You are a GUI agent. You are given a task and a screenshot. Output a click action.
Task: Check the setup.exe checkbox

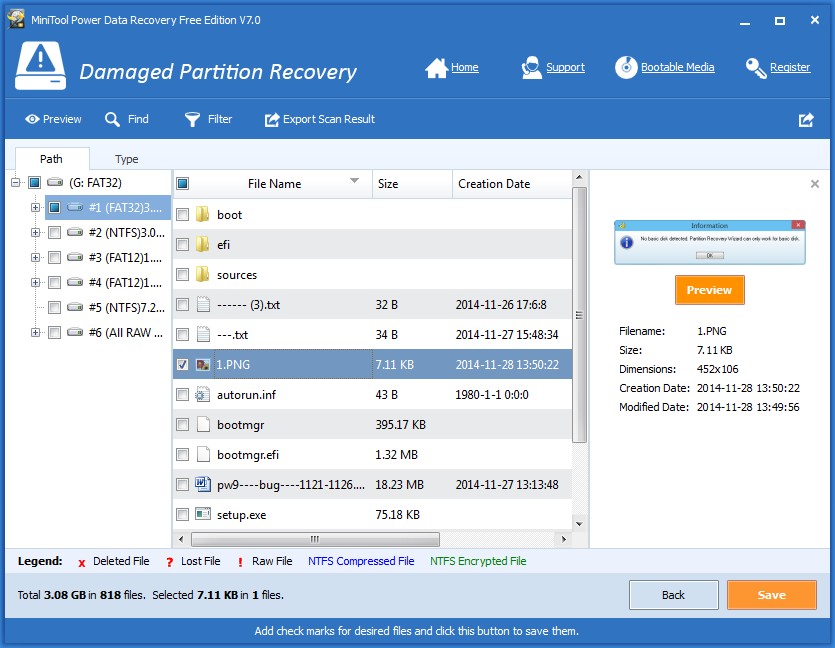click(183, 514)
